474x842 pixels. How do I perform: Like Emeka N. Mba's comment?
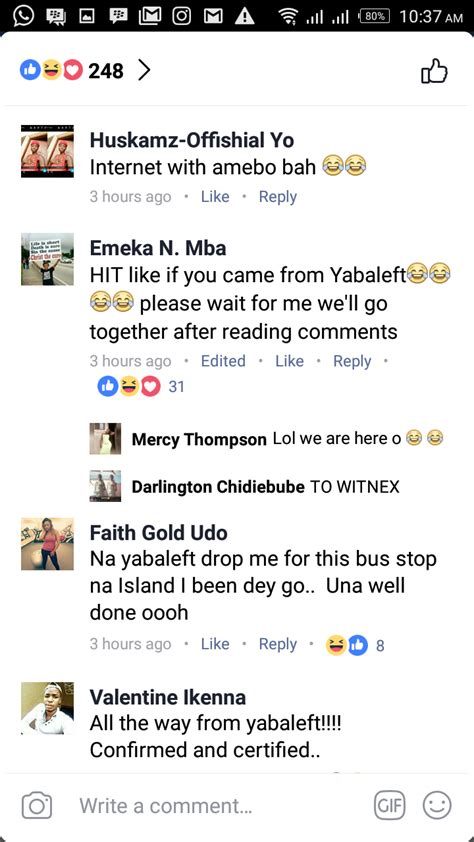[289, 361]
